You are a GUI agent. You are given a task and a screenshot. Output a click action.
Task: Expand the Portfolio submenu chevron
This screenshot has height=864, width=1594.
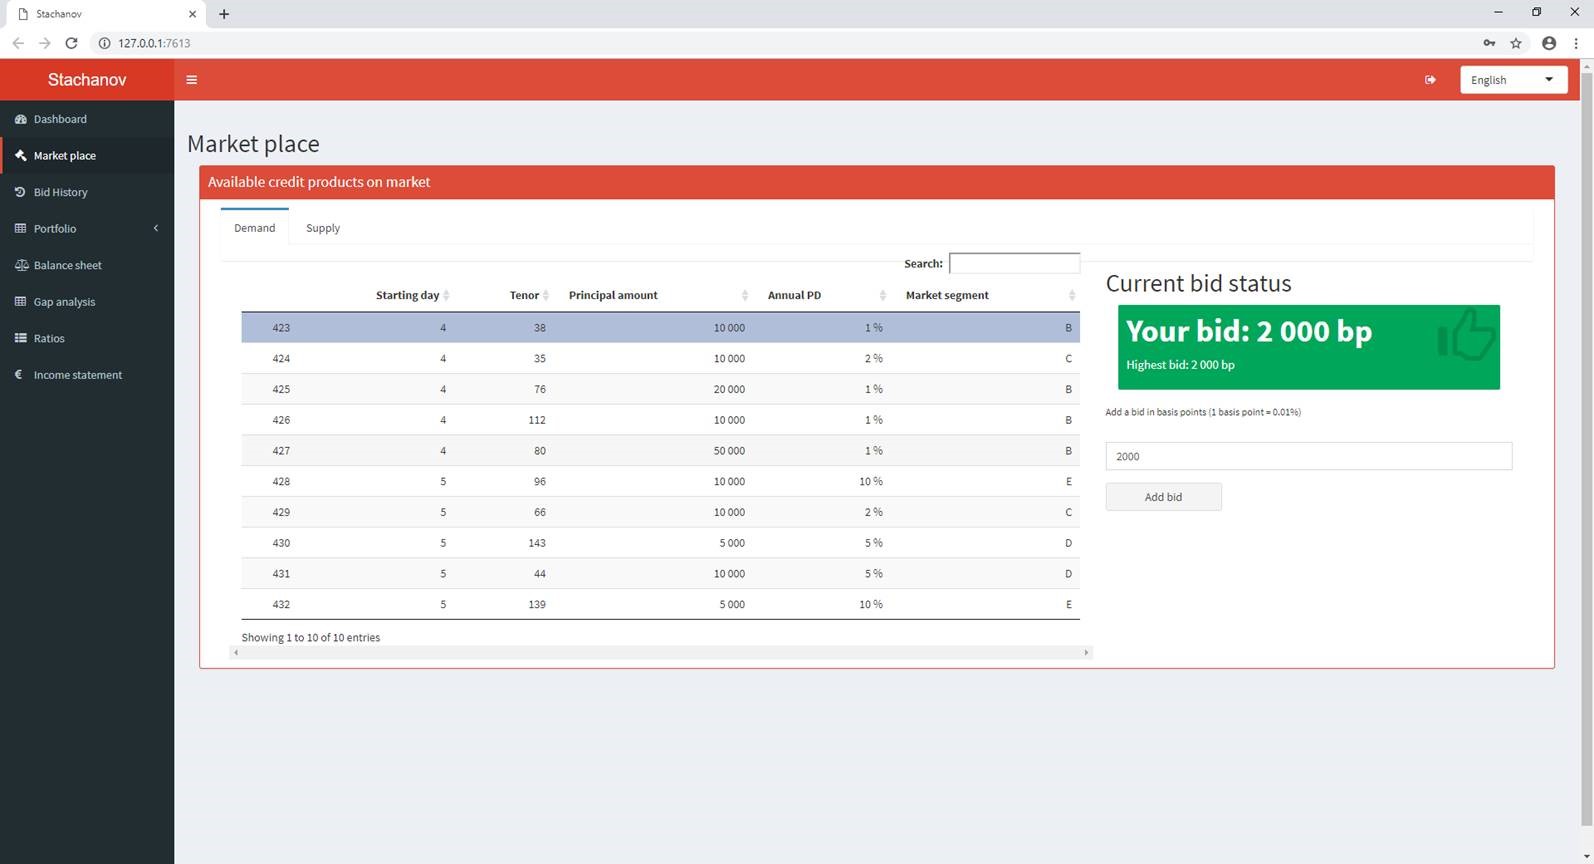[156, 229]
